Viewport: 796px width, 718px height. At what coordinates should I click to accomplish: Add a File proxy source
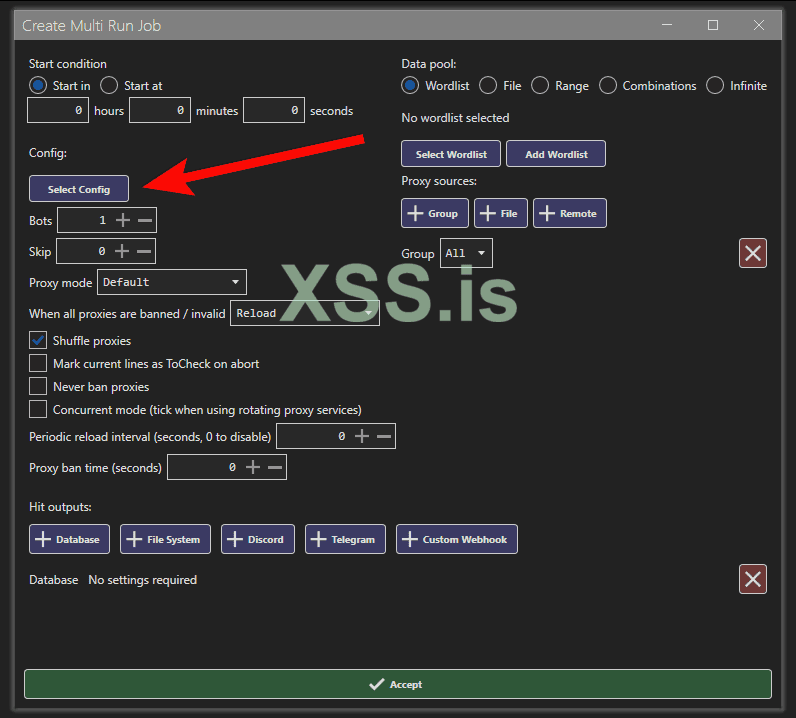click(x=501, y=213)
